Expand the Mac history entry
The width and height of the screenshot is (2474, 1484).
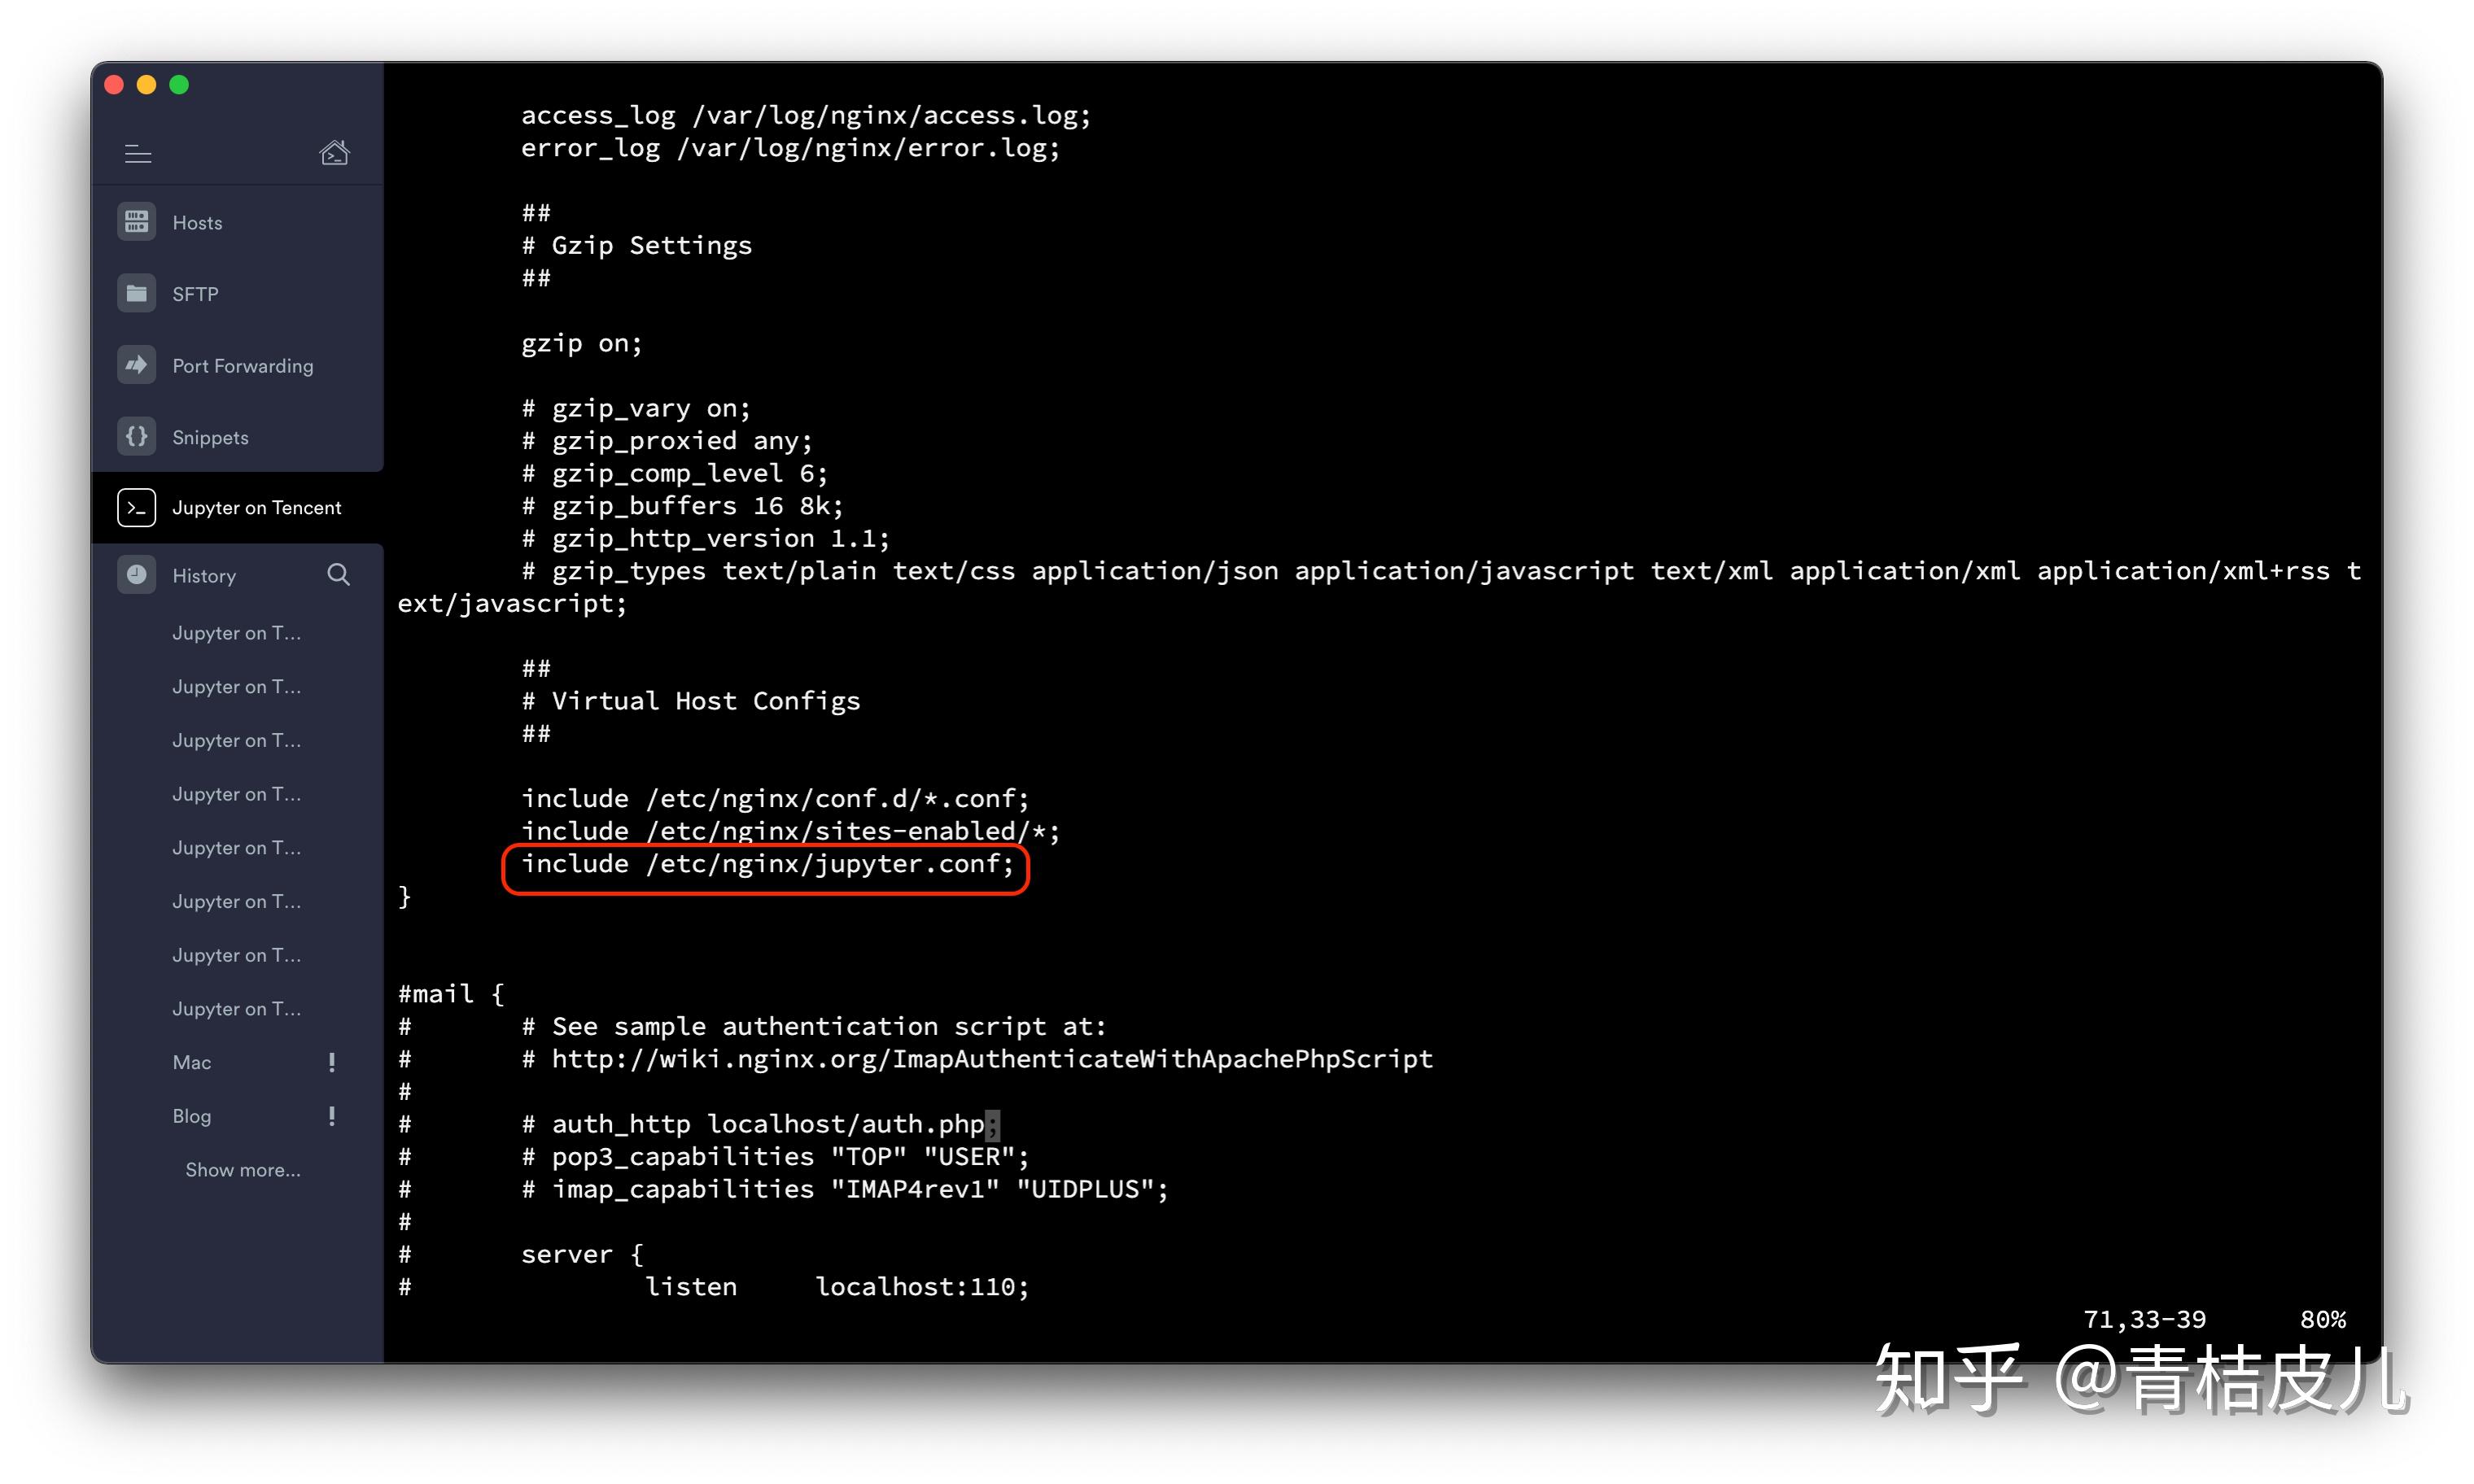[x=193, y=1062]
